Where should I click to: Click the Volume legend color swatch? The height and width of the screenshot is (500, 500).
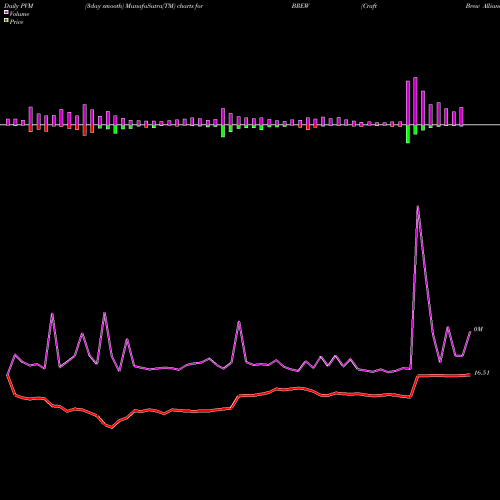pos(6,12)
